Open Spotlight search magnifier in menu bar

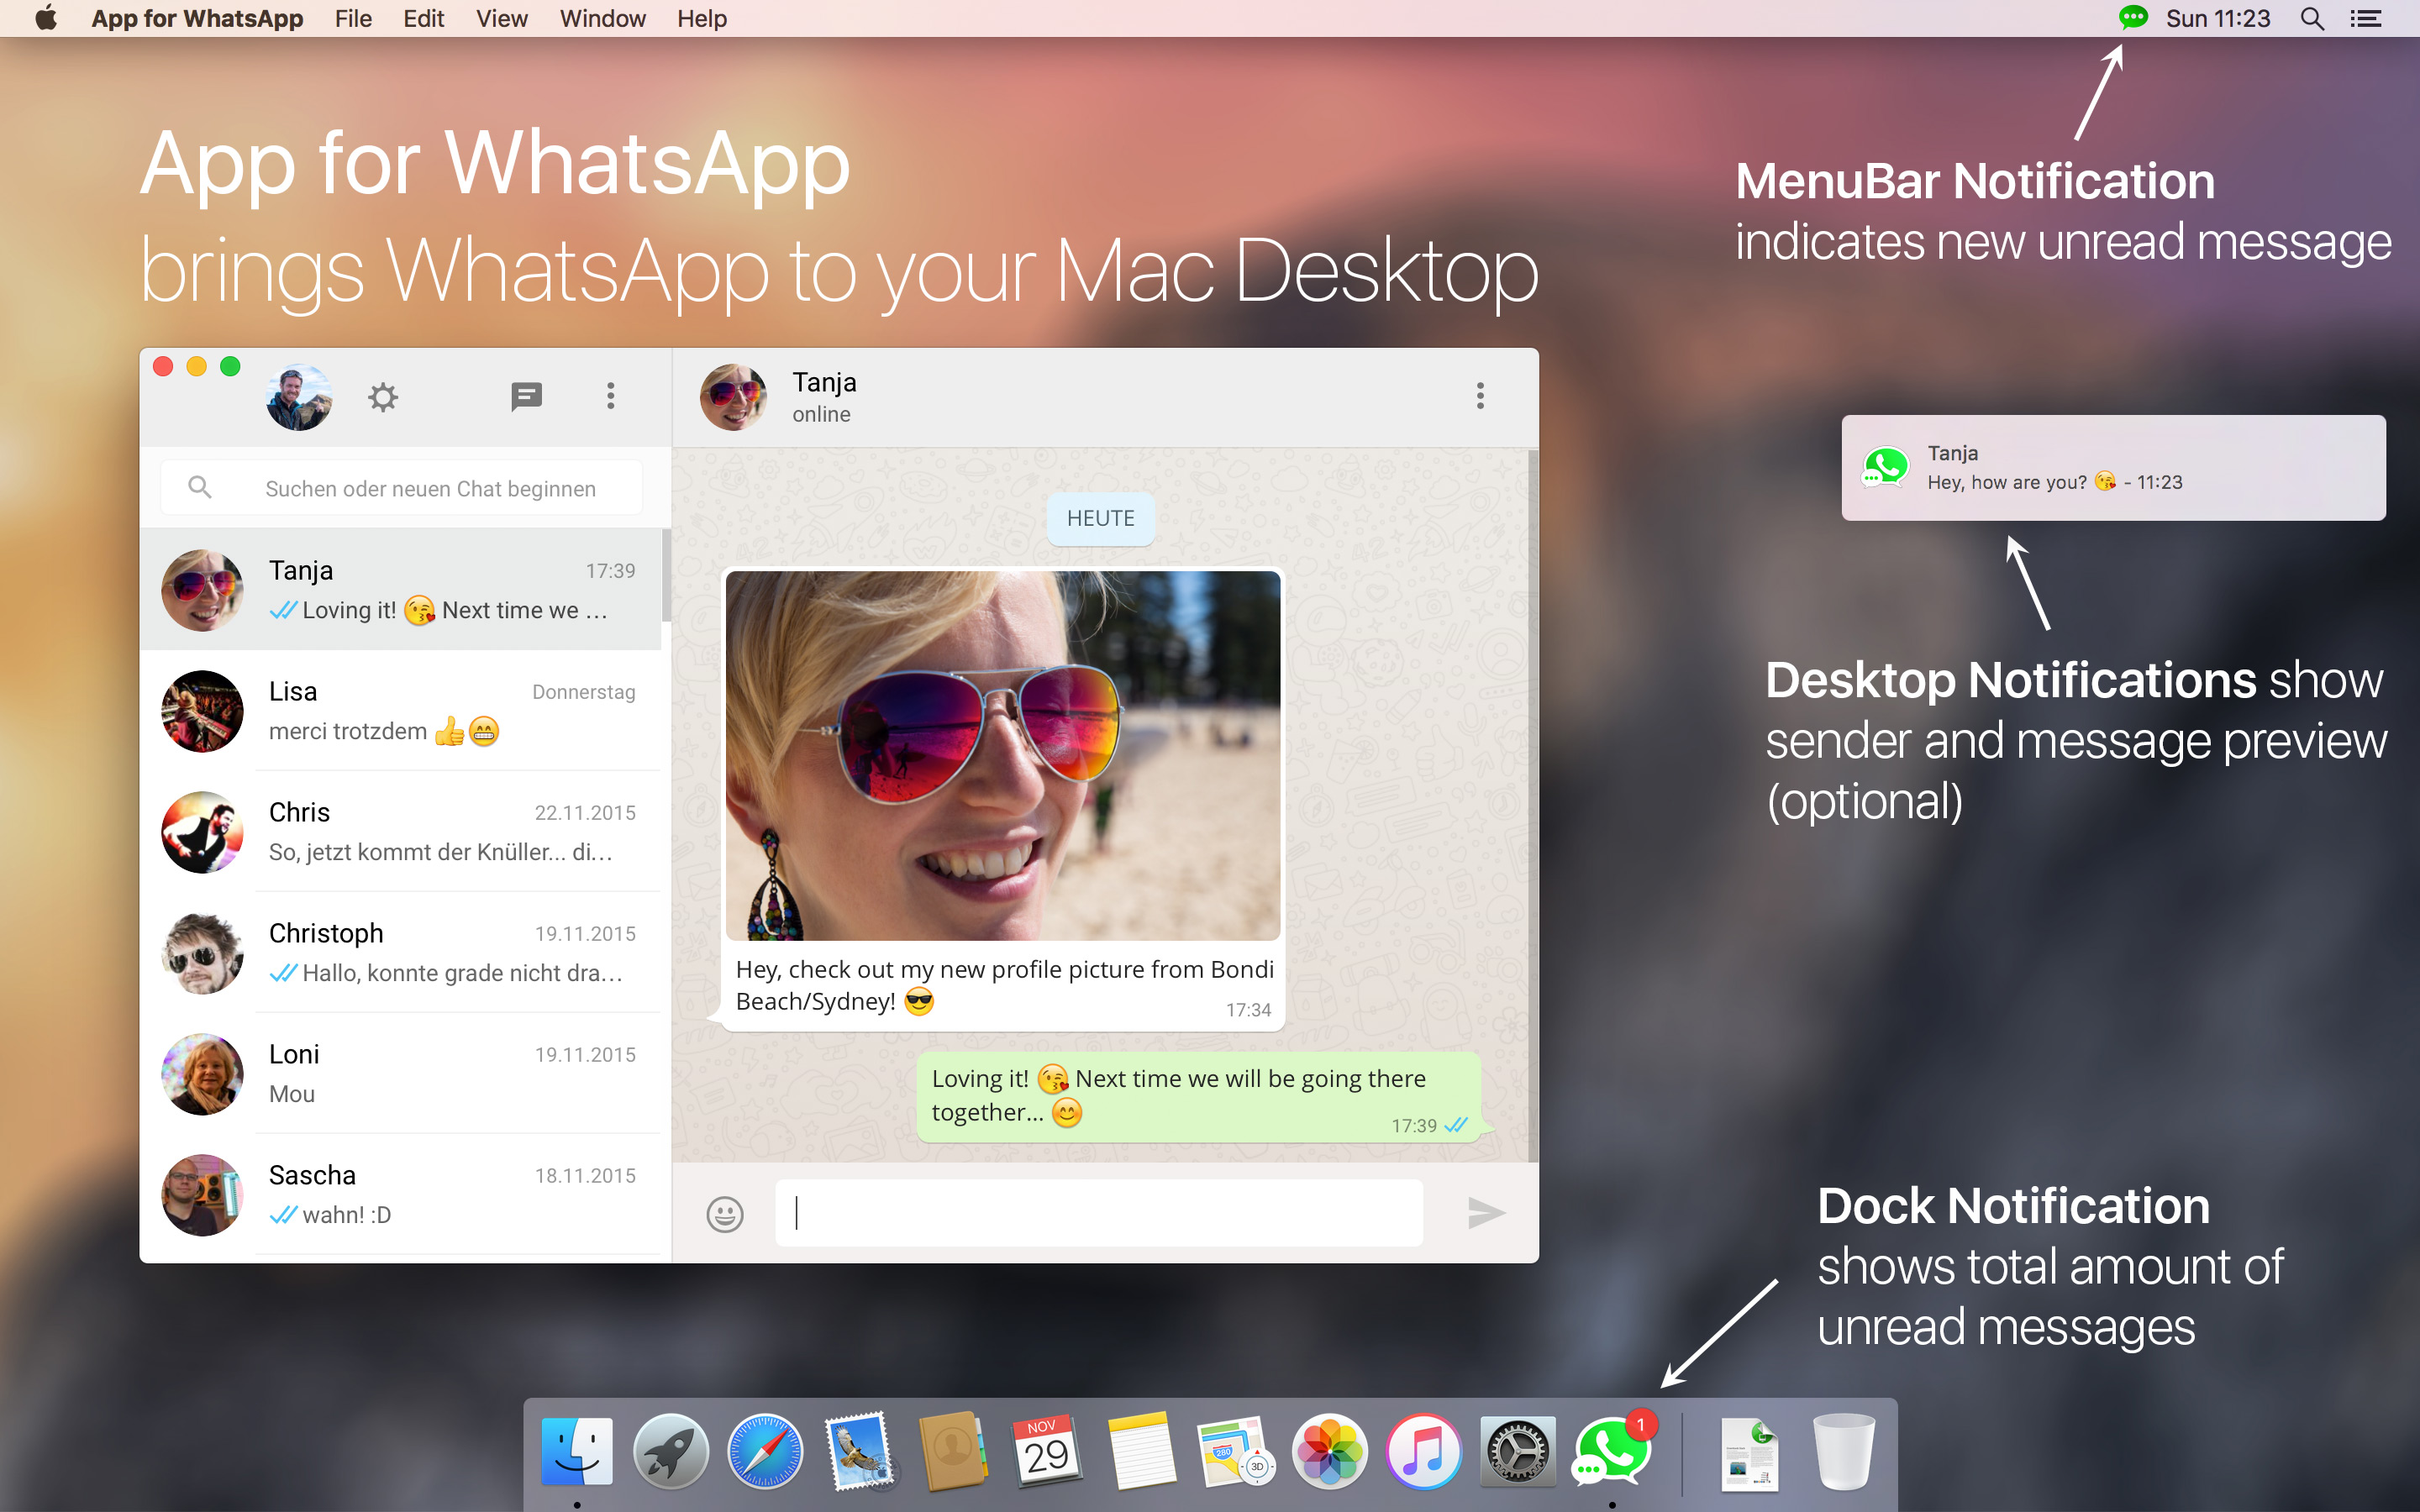tap(2312, 18)
